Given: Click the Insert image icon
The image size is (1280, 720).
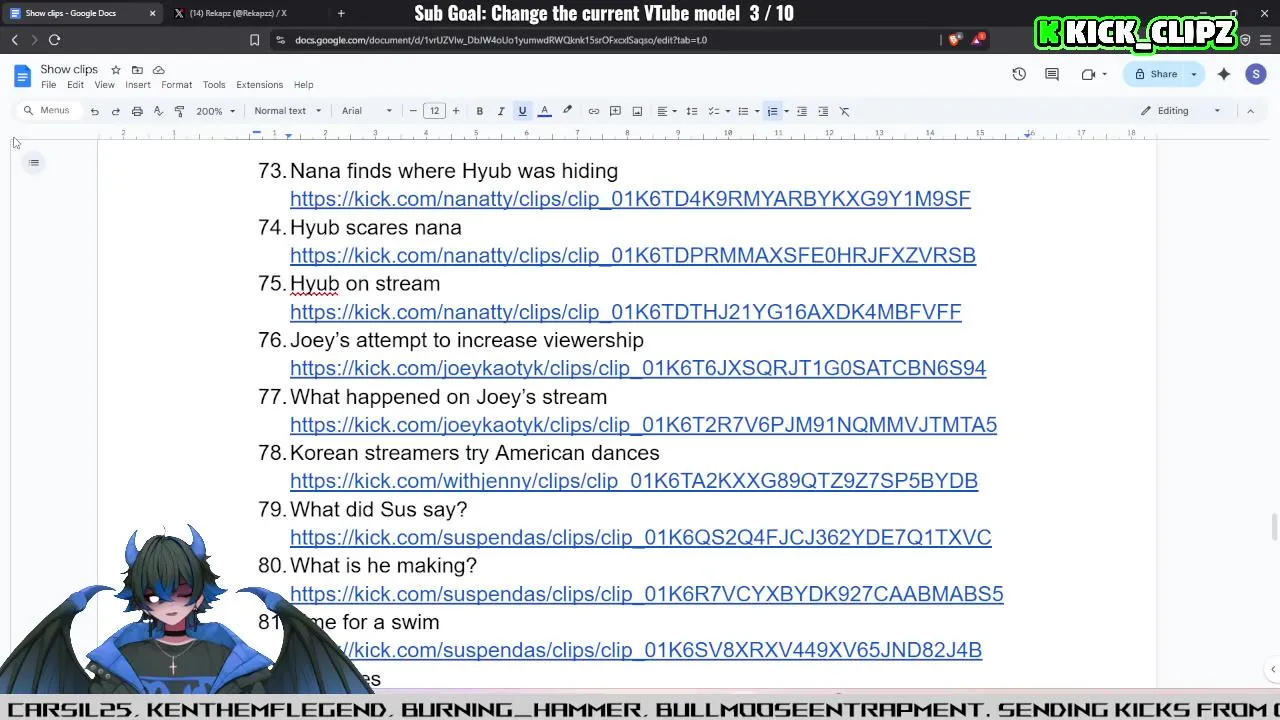Looking at the screenshot, I should click(x=637, y=111).
